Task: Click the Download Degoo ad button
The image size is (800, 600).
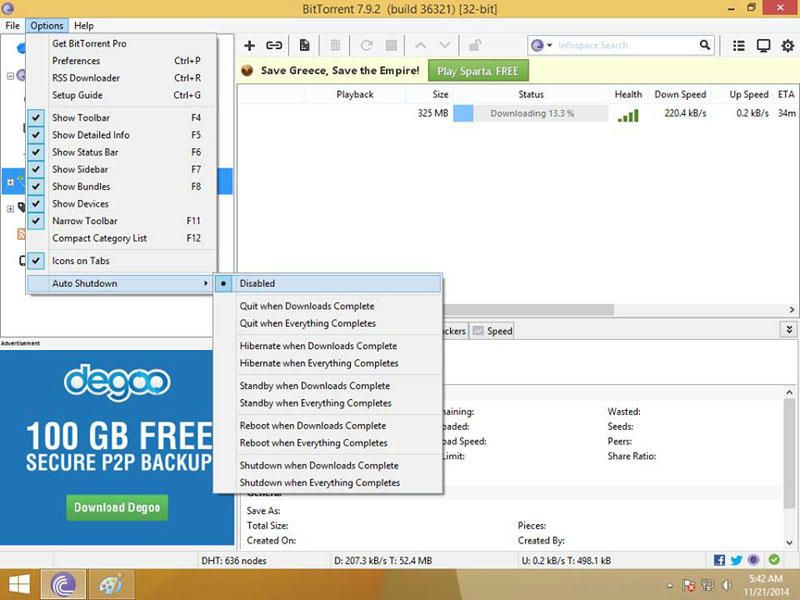Action: click(117, 507)
